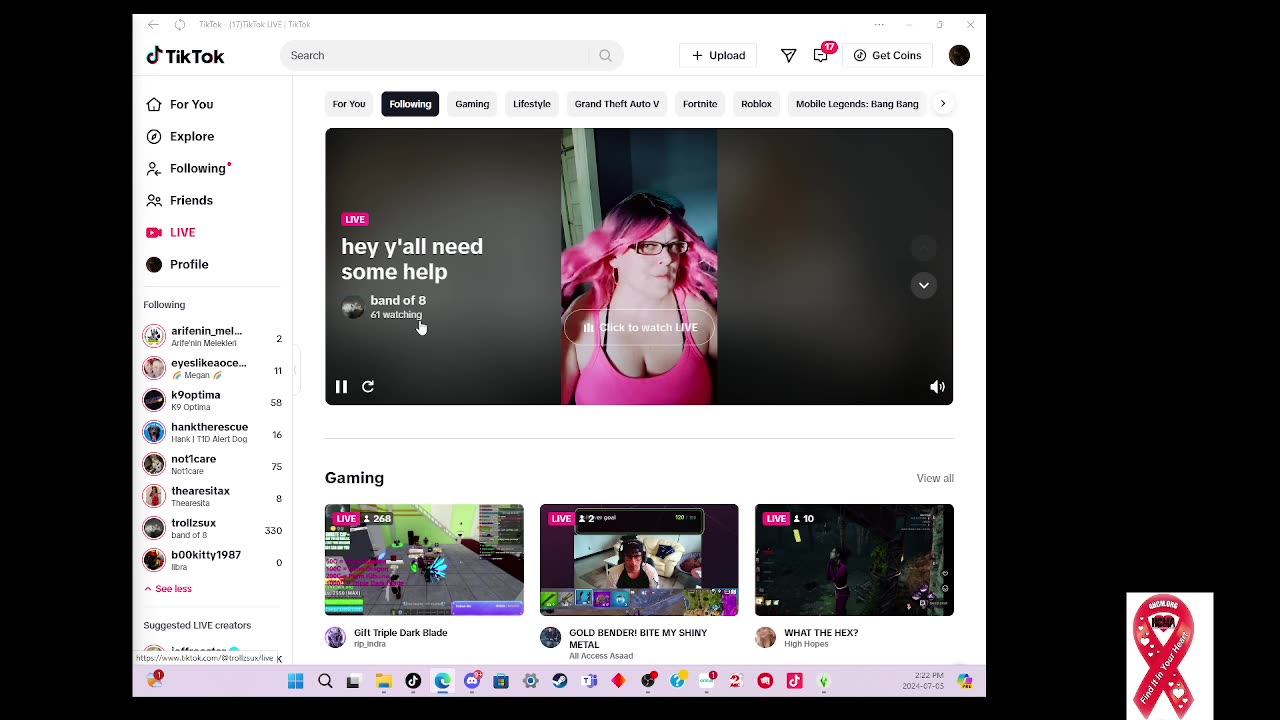Click All Access Asaad streamer avatar
This screenshot has width=1280, height=720.
[551, 637]
